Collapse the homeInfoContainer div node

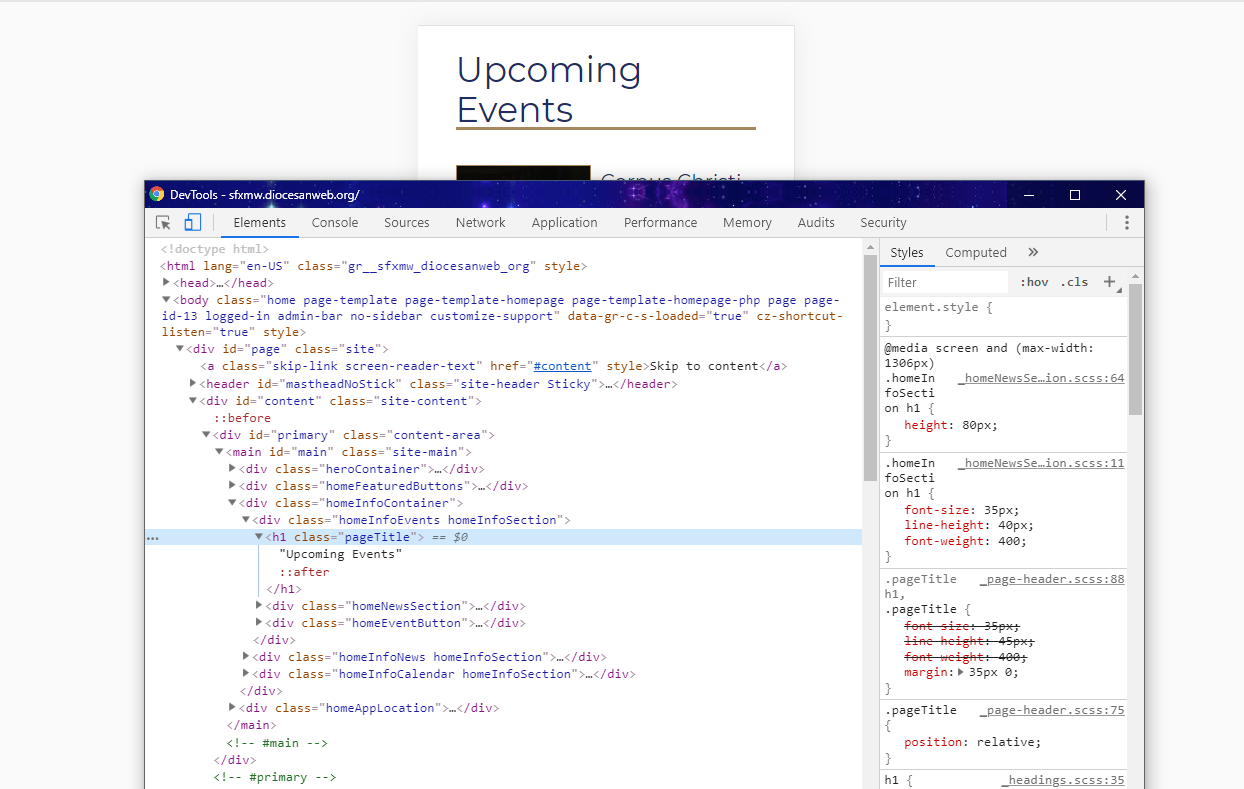[233, 503]
